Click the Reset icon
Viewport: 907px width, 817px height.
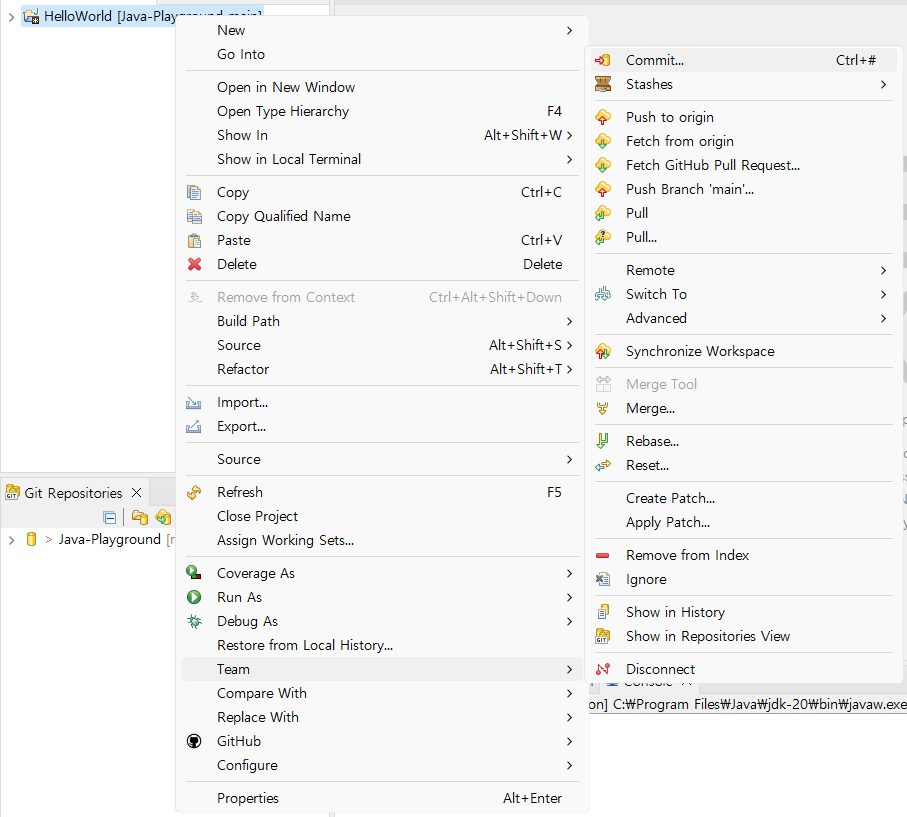tap(603, 465)
